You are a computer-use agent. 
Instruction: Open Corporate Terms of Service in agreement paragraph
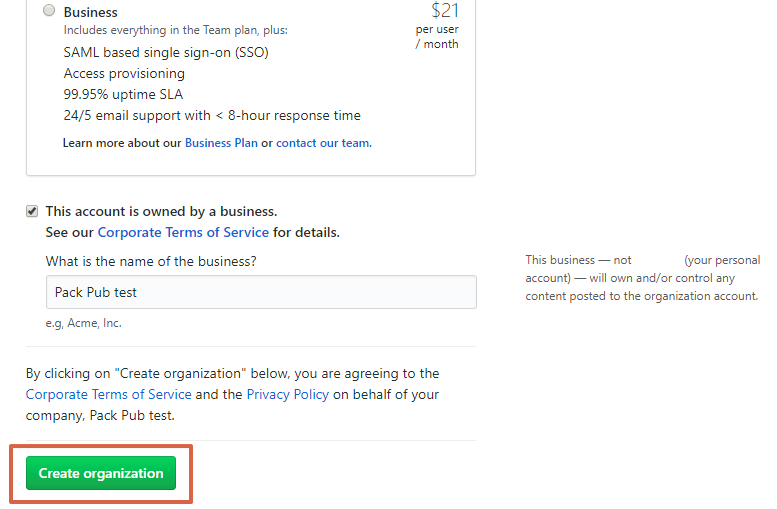pos(109,395)
